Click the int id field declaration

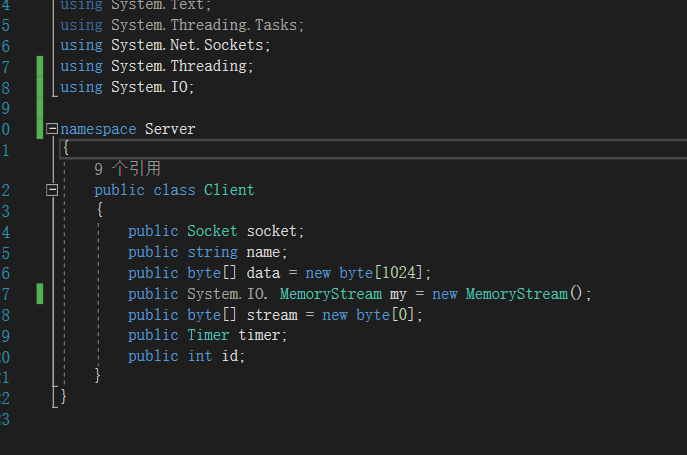(186, 356)
